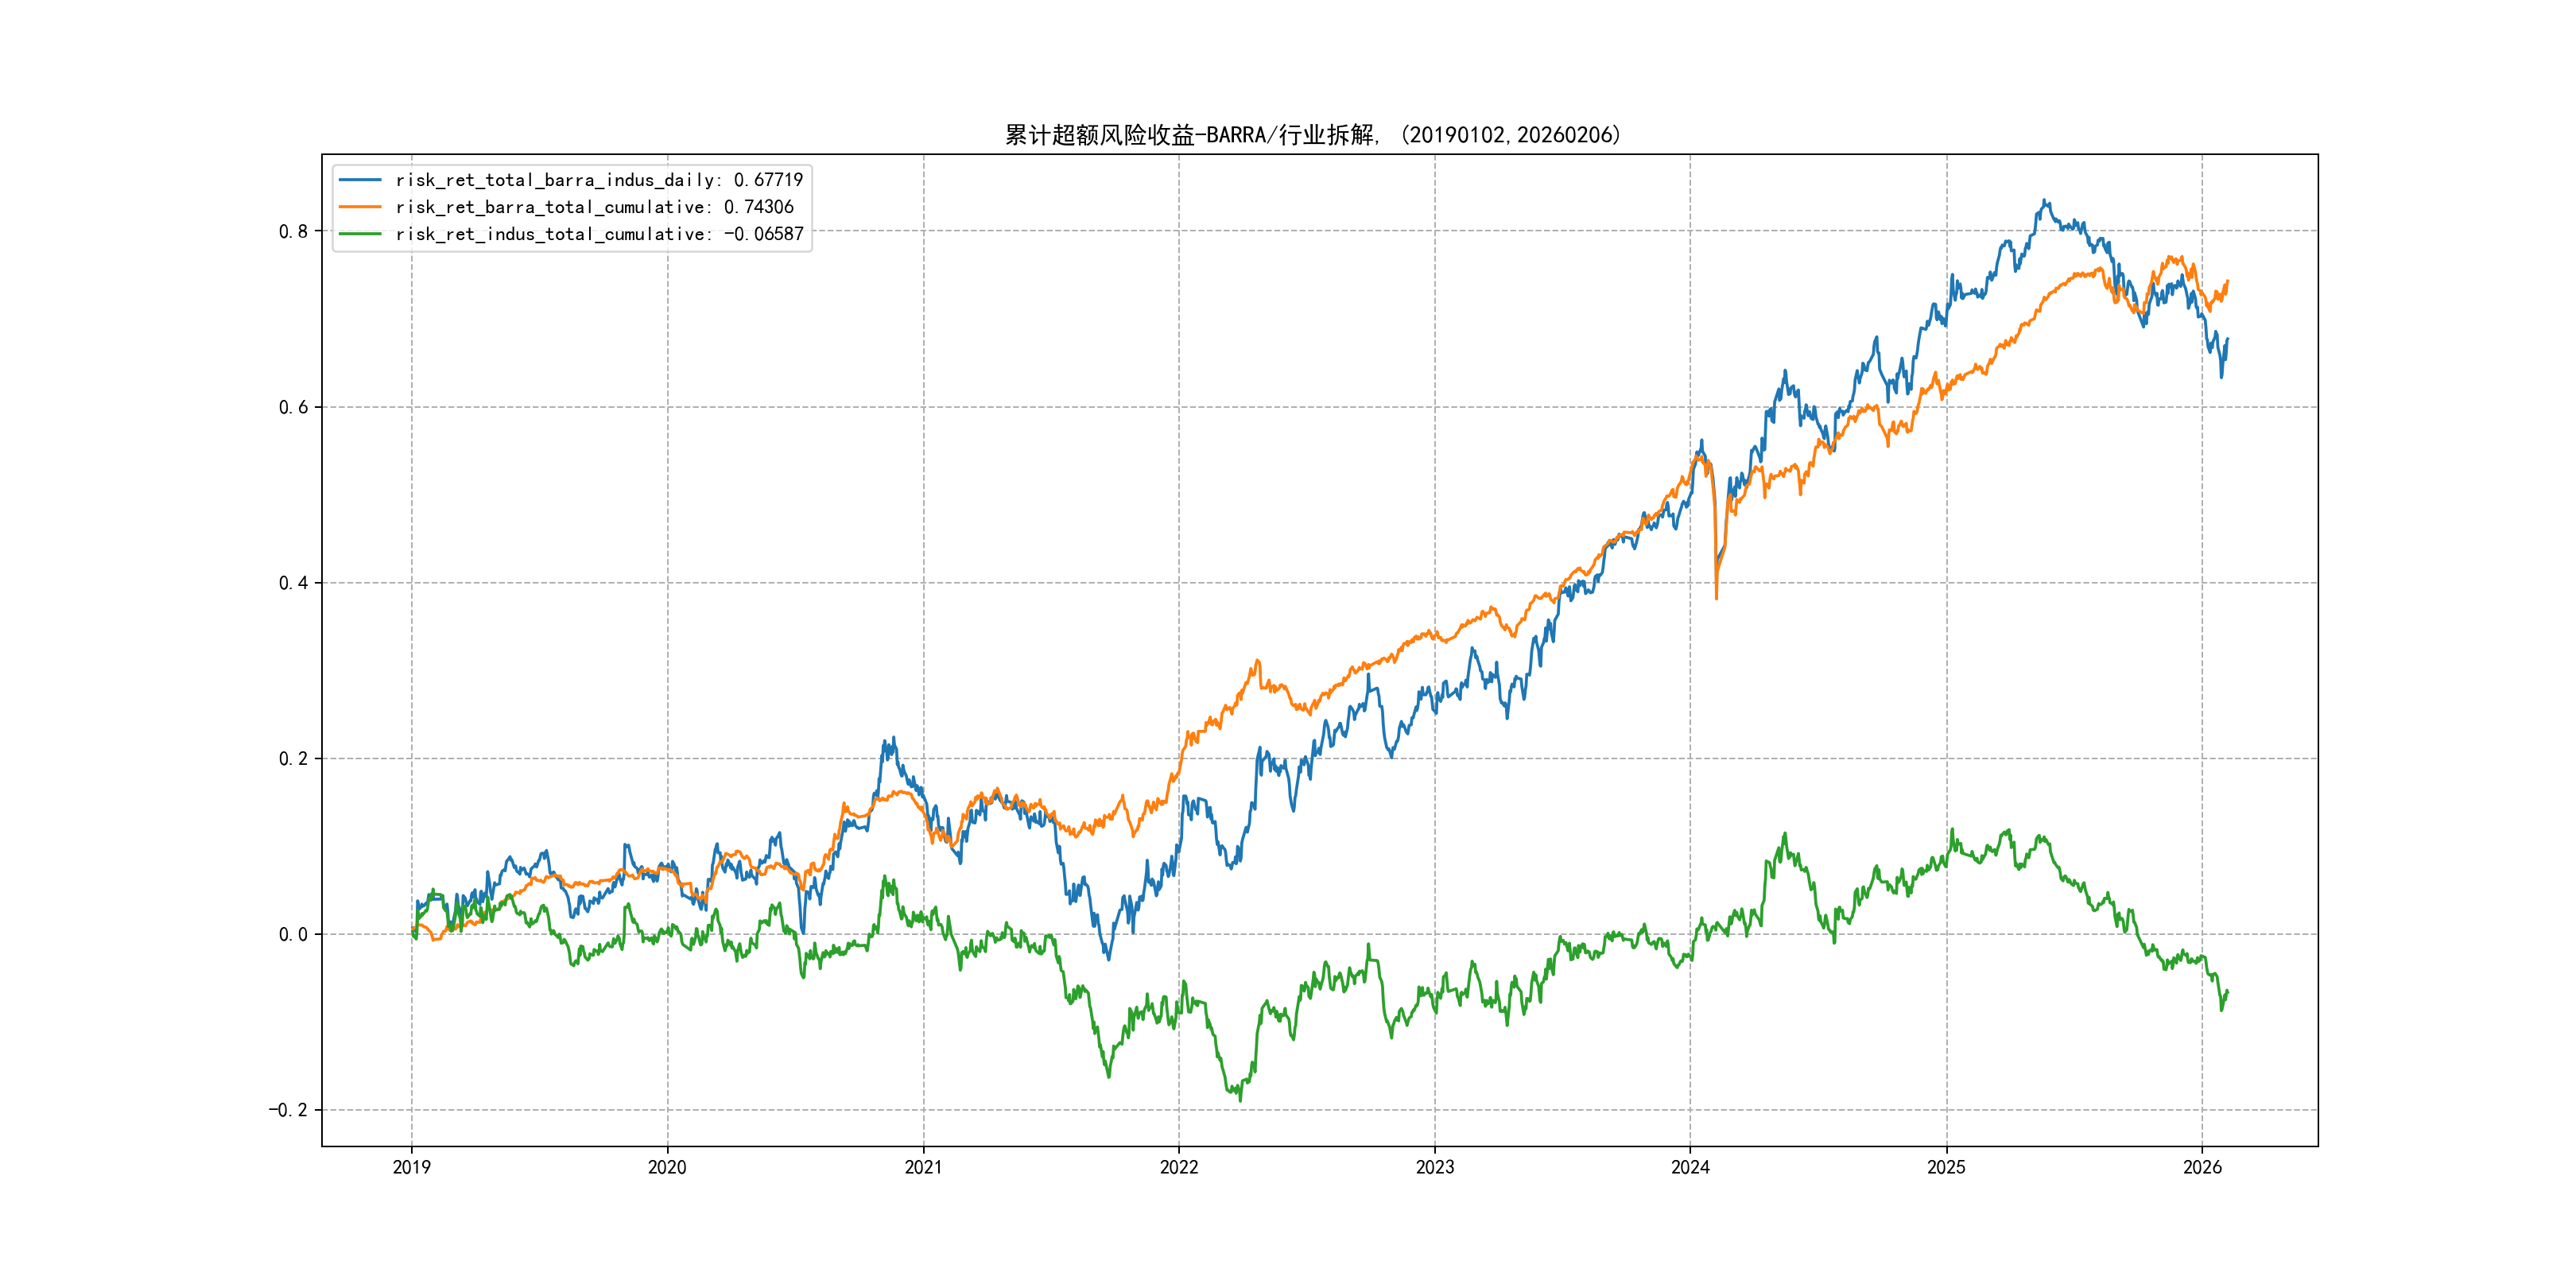The width and height of the screenshot is (2576, 1288).
Task: Click the blue line sample in legend
Action: click(360, 180)
